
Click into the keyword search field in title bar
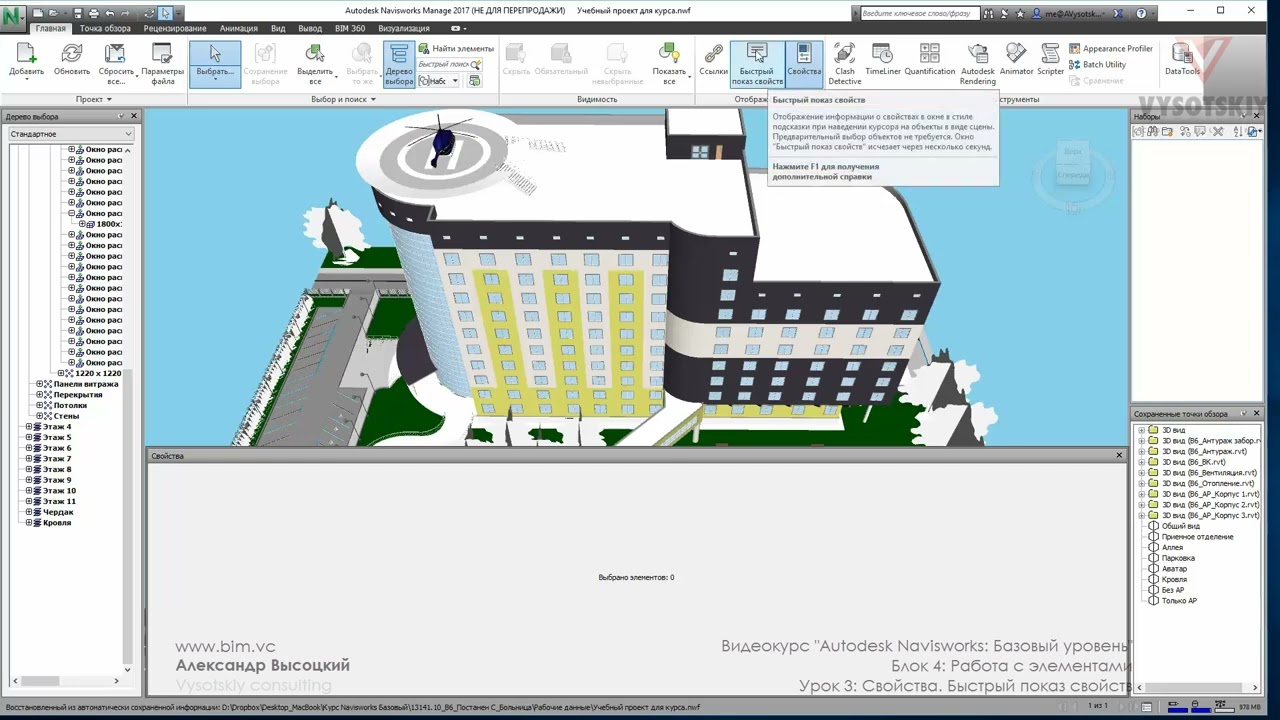918,13
